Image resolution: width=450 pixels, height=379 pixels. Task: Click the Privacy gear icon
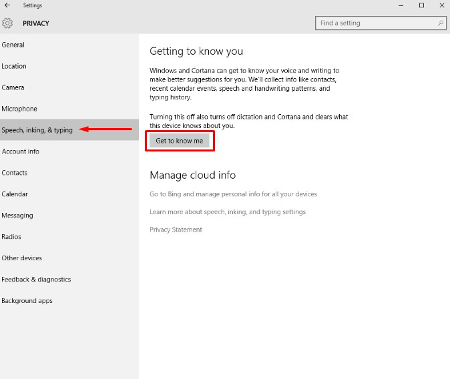pos(7,23)
